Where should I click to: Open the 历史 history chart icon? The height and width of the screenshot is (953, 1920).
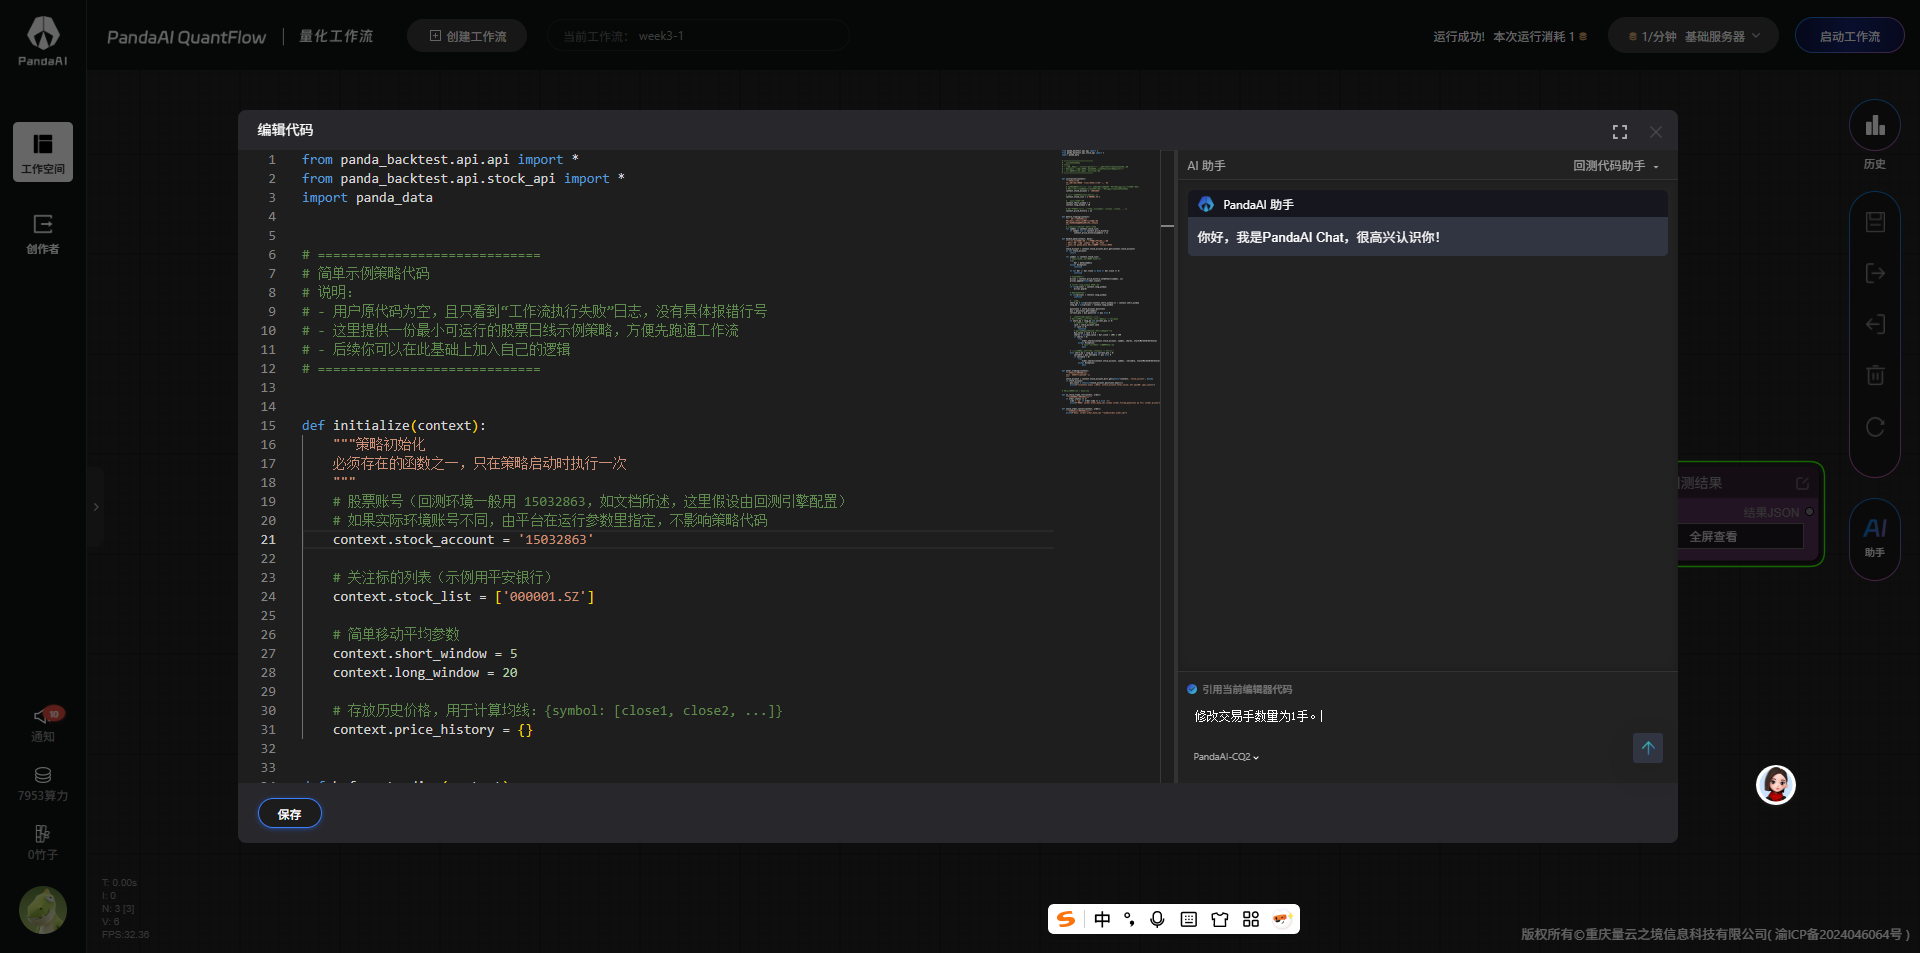point(1874,126)
